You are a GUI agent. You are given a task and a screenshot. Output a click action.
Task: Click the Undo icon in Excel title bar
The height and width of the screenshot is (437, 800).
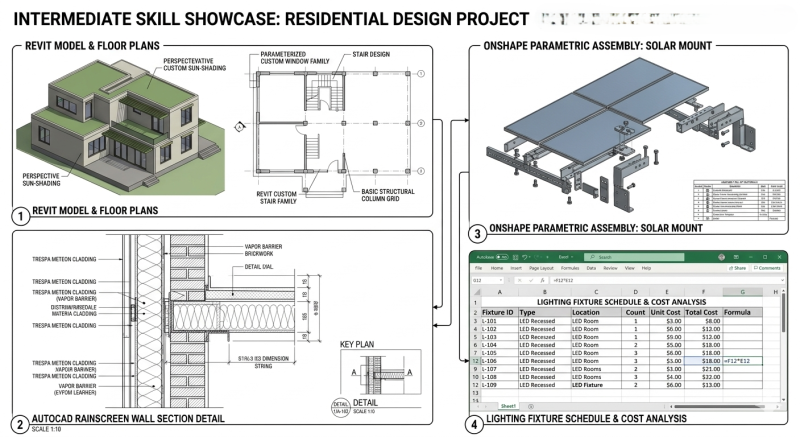[x=523, y=257]
